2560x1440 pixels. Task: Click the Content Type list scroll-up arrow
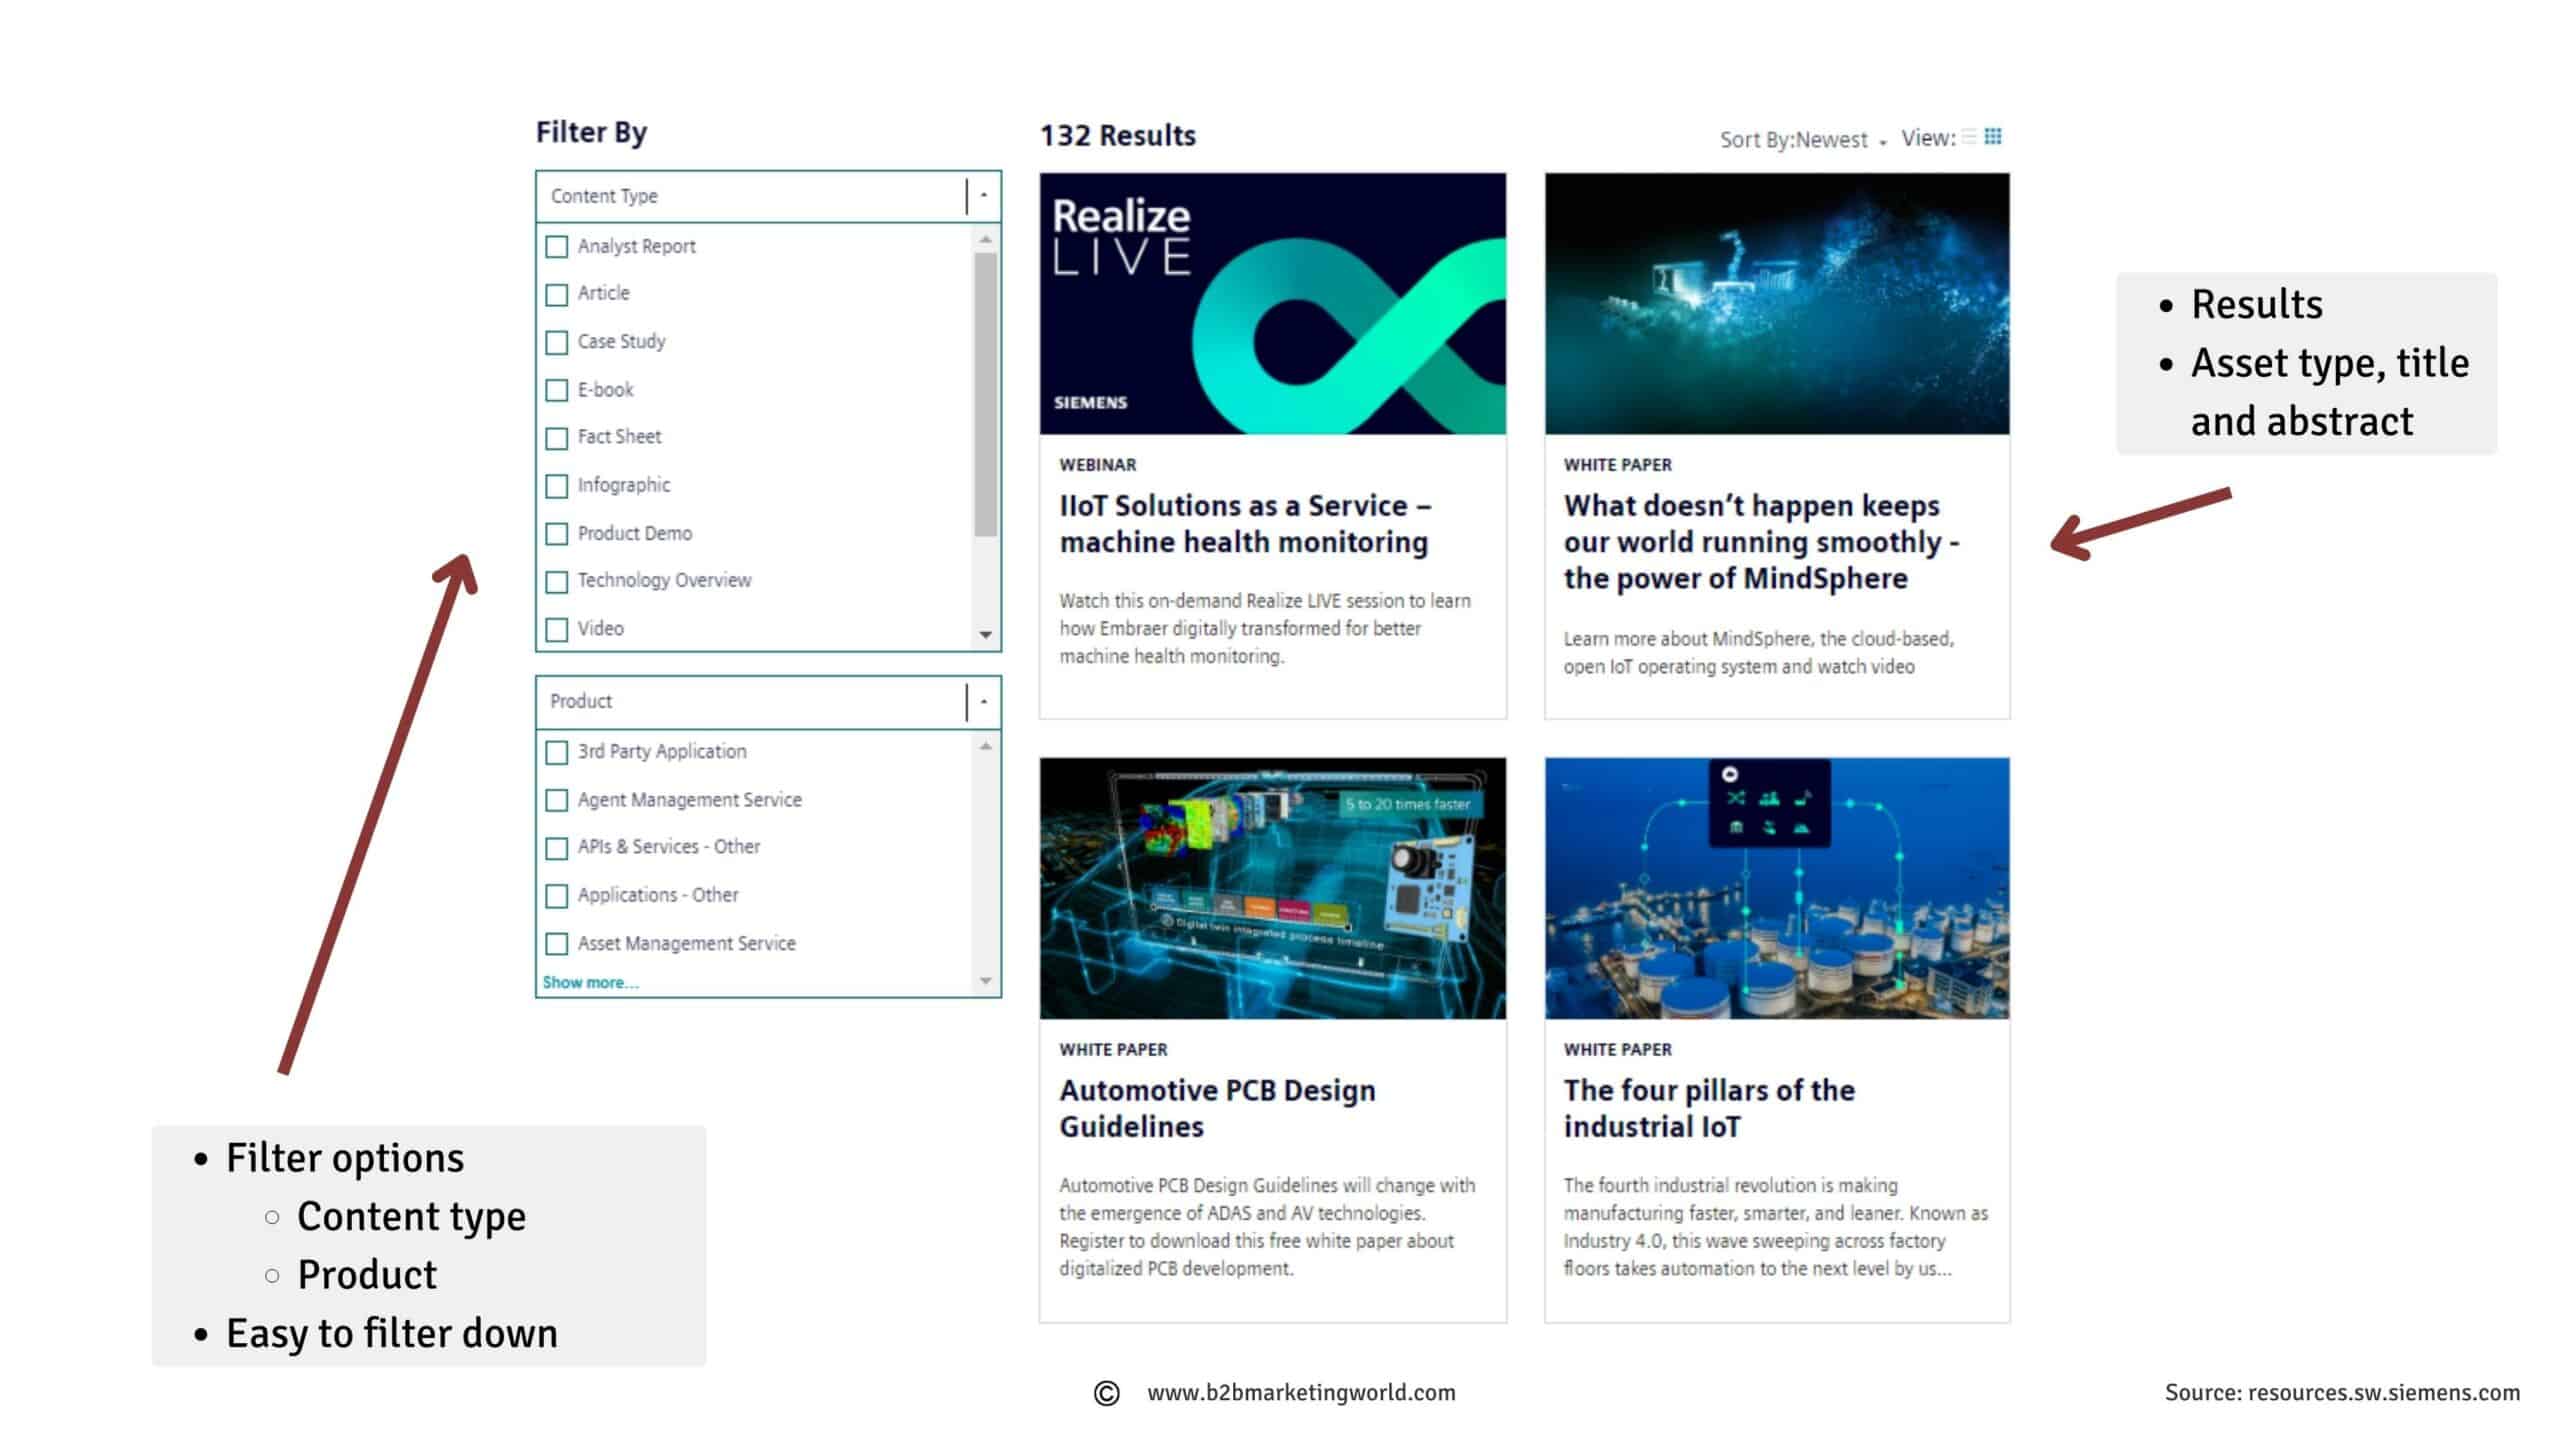(986, 240)
